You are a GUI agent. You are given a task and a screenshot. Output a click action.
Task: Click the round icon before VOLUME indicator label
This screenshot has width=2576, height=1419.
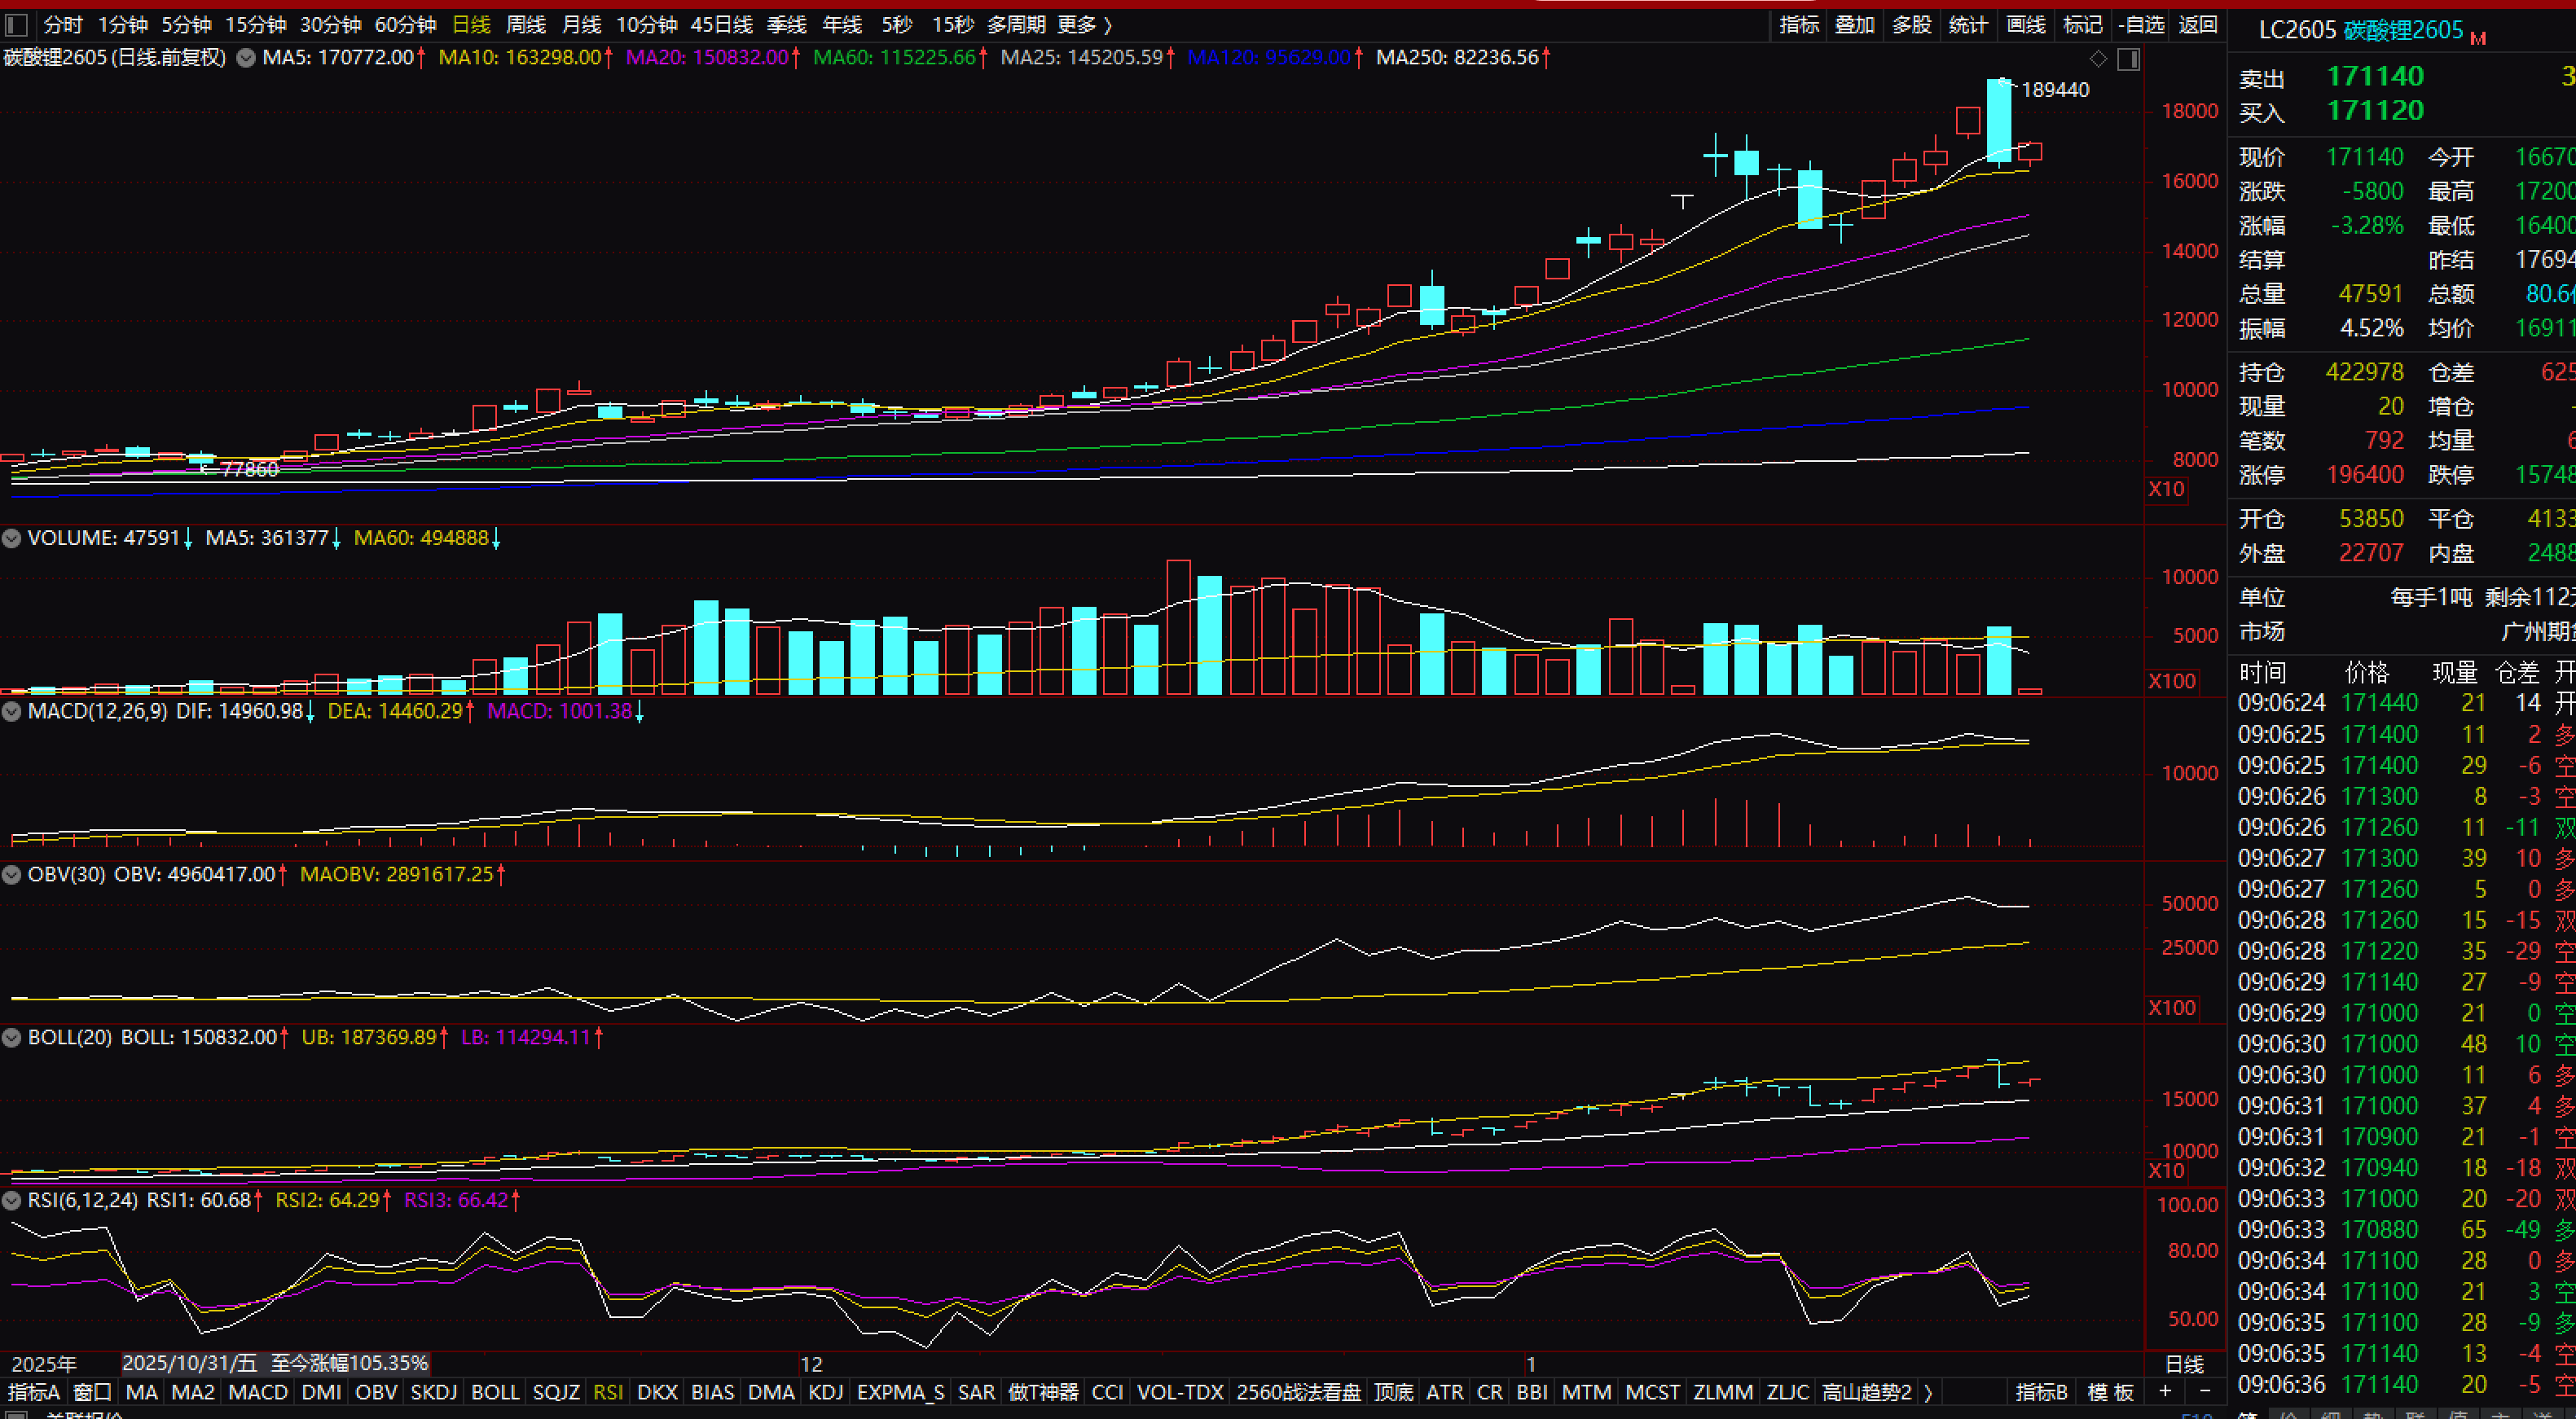tap(12, 538)
